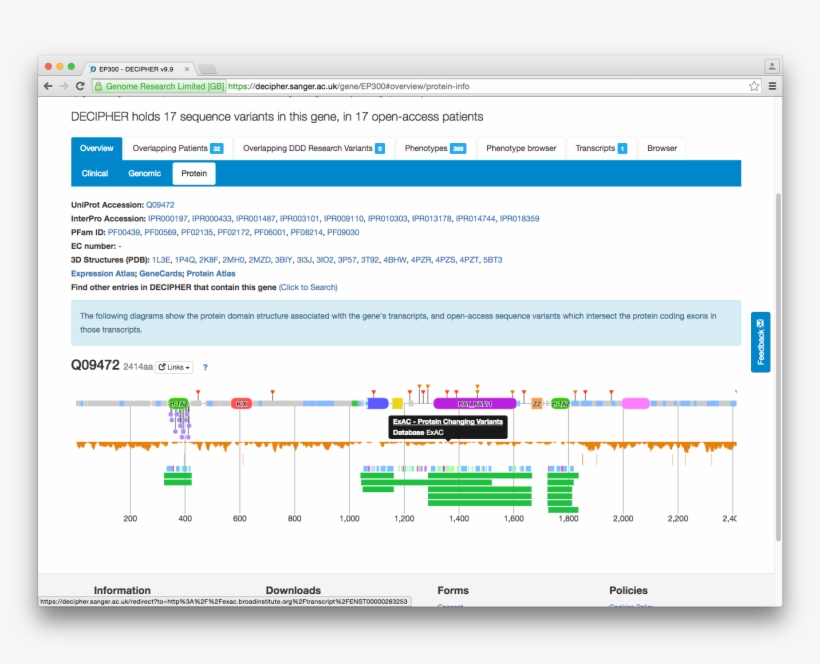
Task: Open UniProt accession Q09472 link
Action: click(x=160, y=204)
